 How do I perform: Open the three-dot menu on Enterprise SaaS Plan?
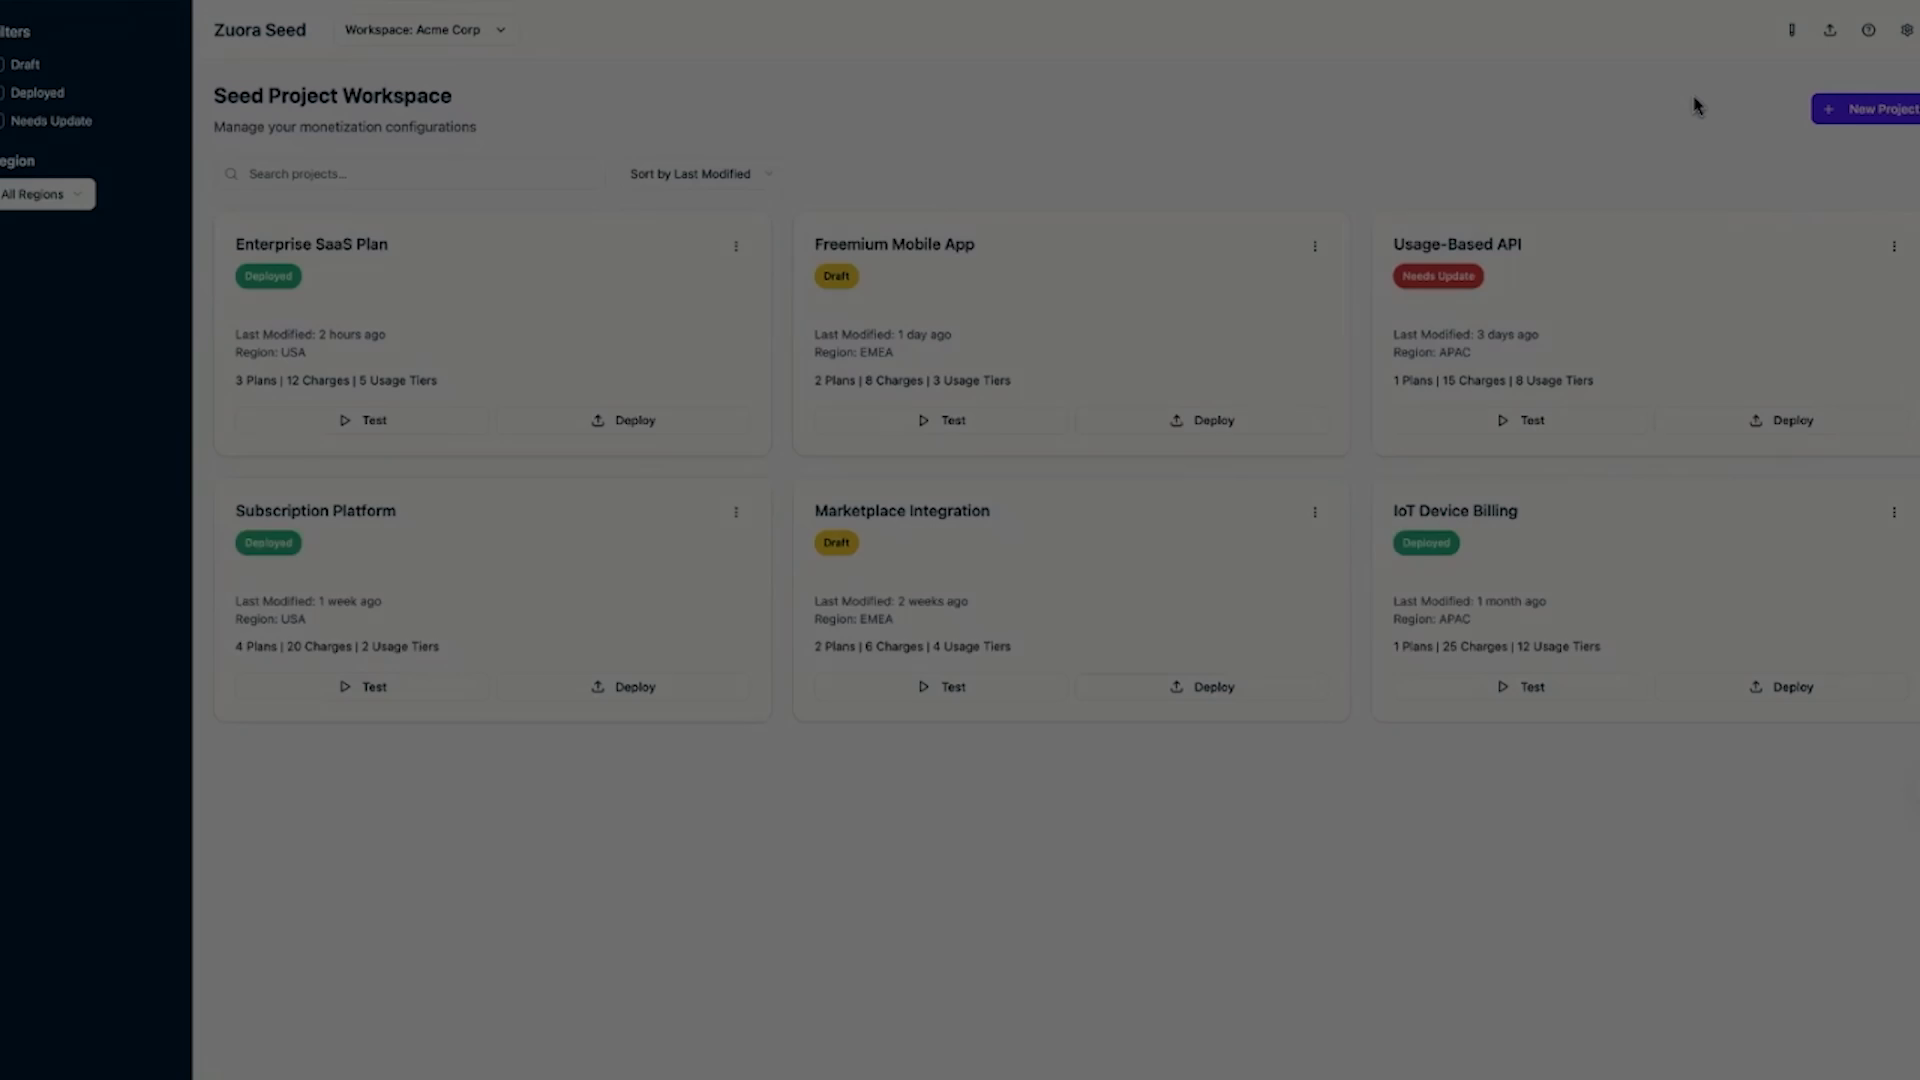[x=736, y=246]
